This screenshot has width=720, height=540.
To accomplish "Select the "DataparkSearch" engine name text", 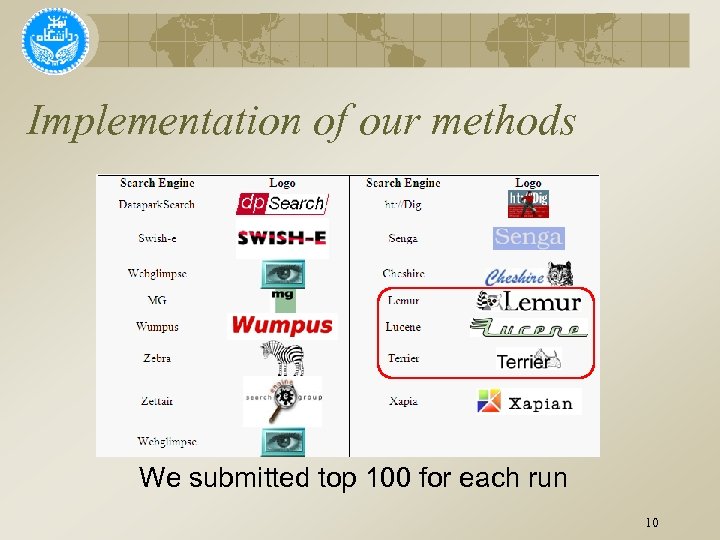I will (157, 204).
